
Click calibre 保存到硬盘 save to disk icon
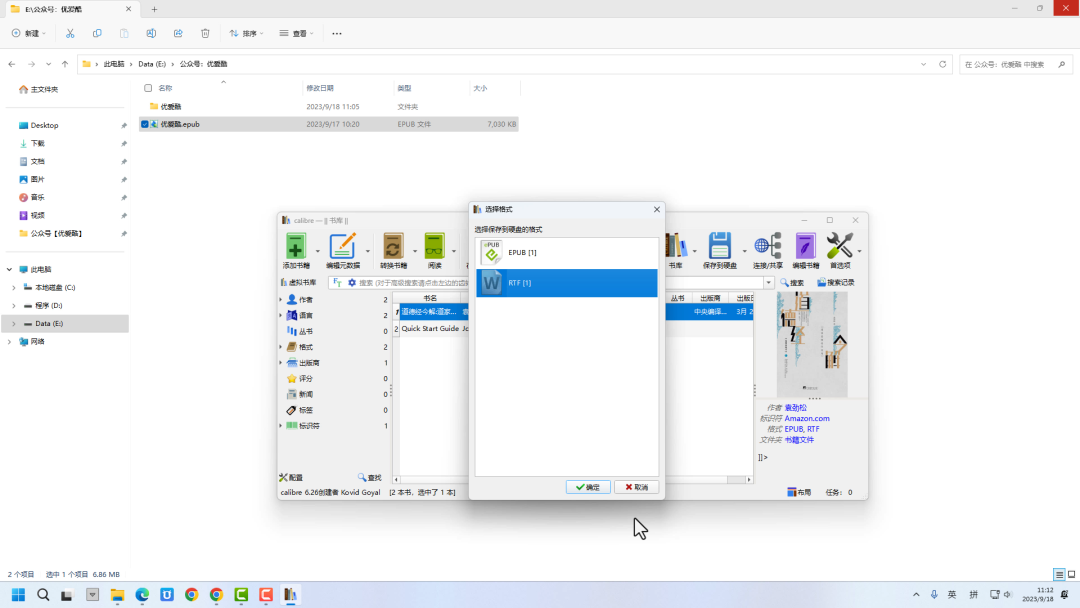click(x=720, y=251)
